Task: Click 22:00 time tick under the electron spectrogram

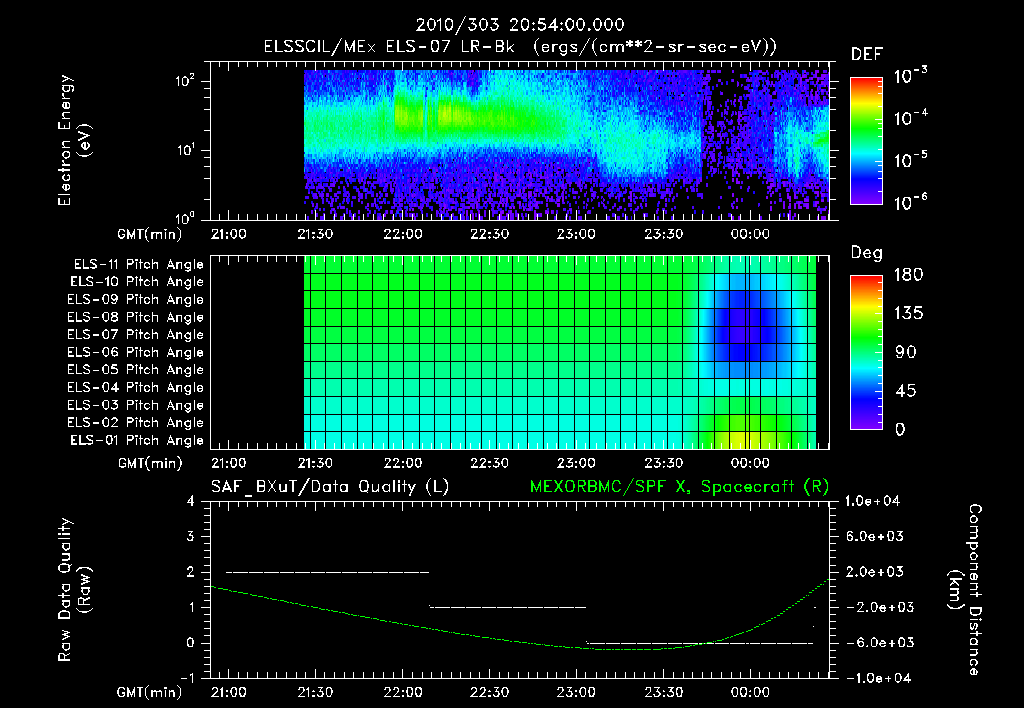Action: click(x=402, y=234)
